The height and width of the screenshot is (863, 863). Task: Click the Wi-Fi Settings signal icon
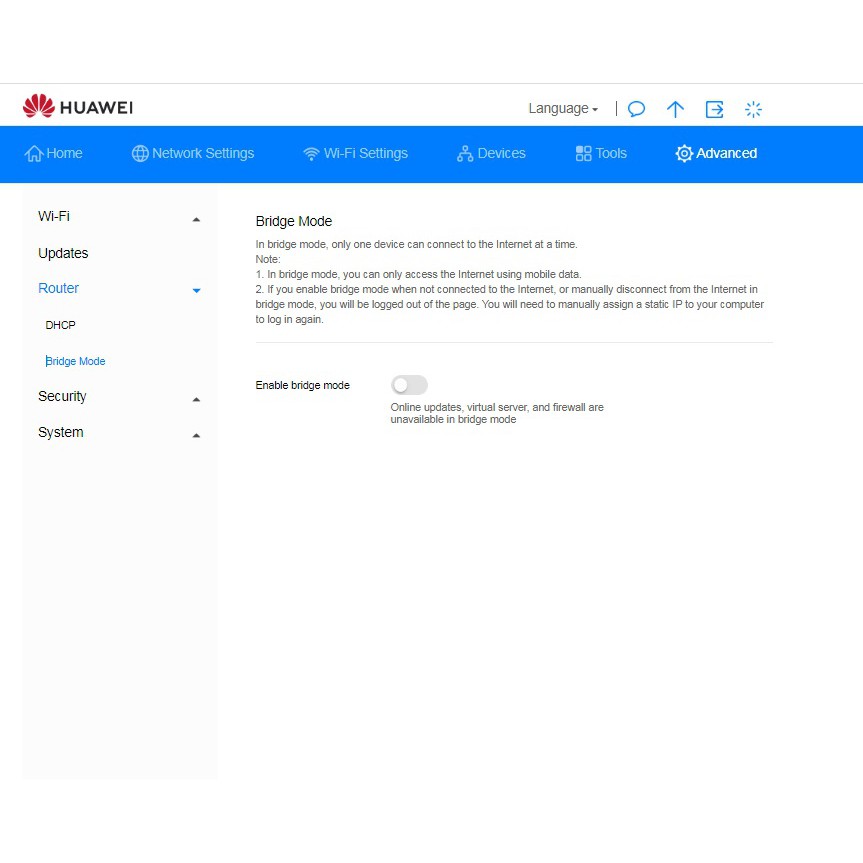[311, 153]
